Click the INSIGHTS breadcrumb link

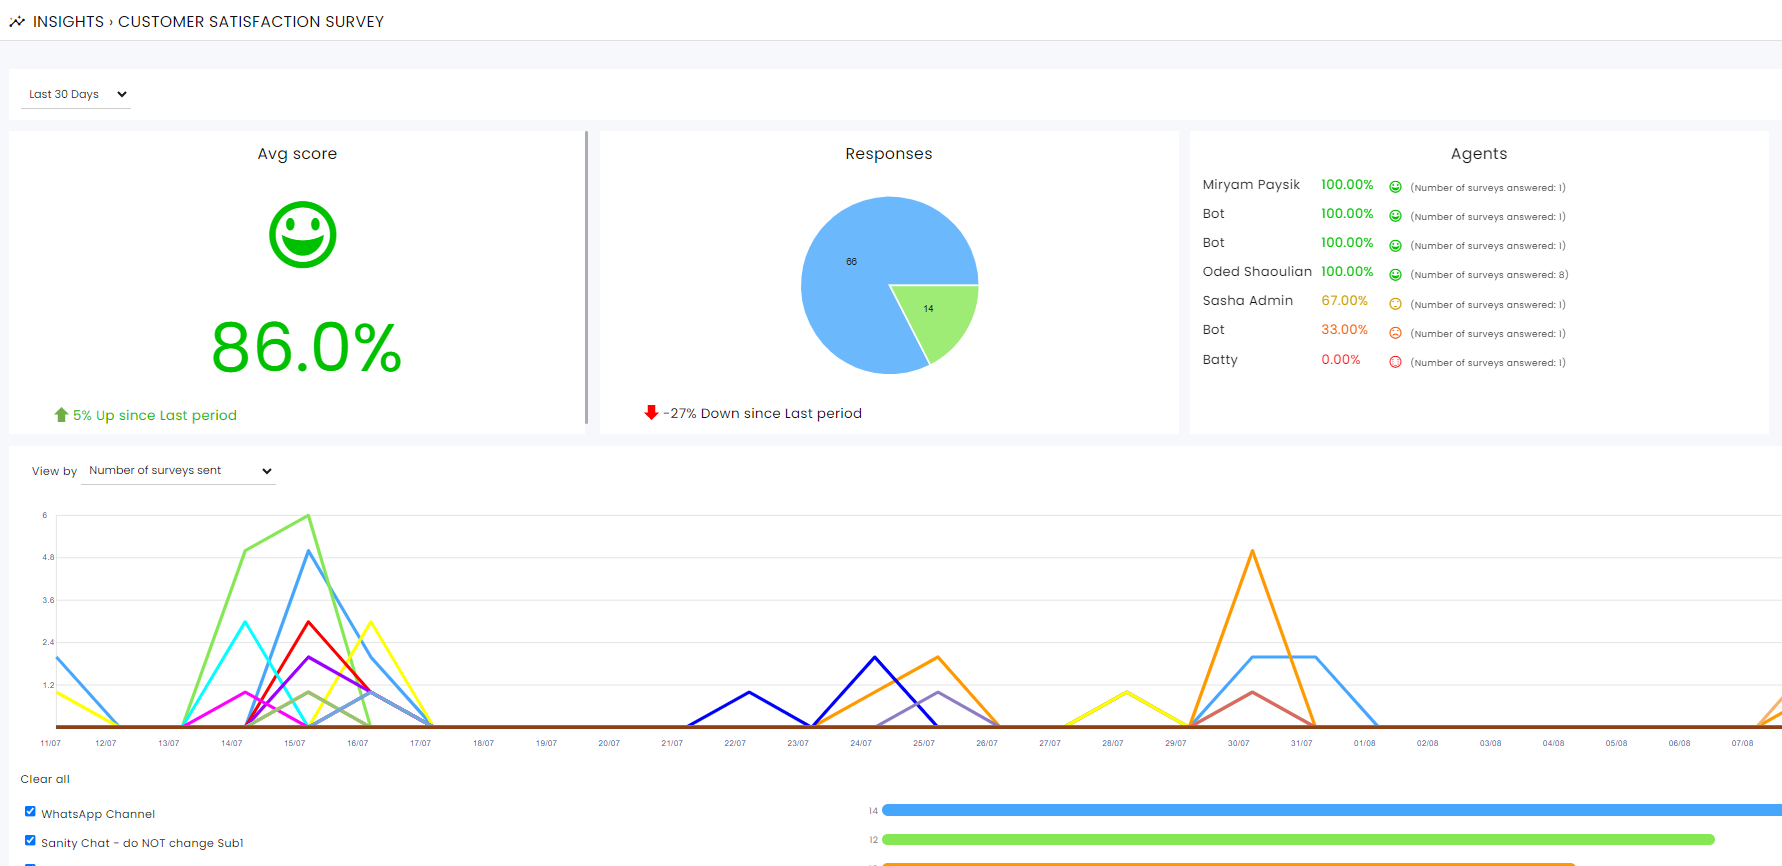tap(68, 22)
